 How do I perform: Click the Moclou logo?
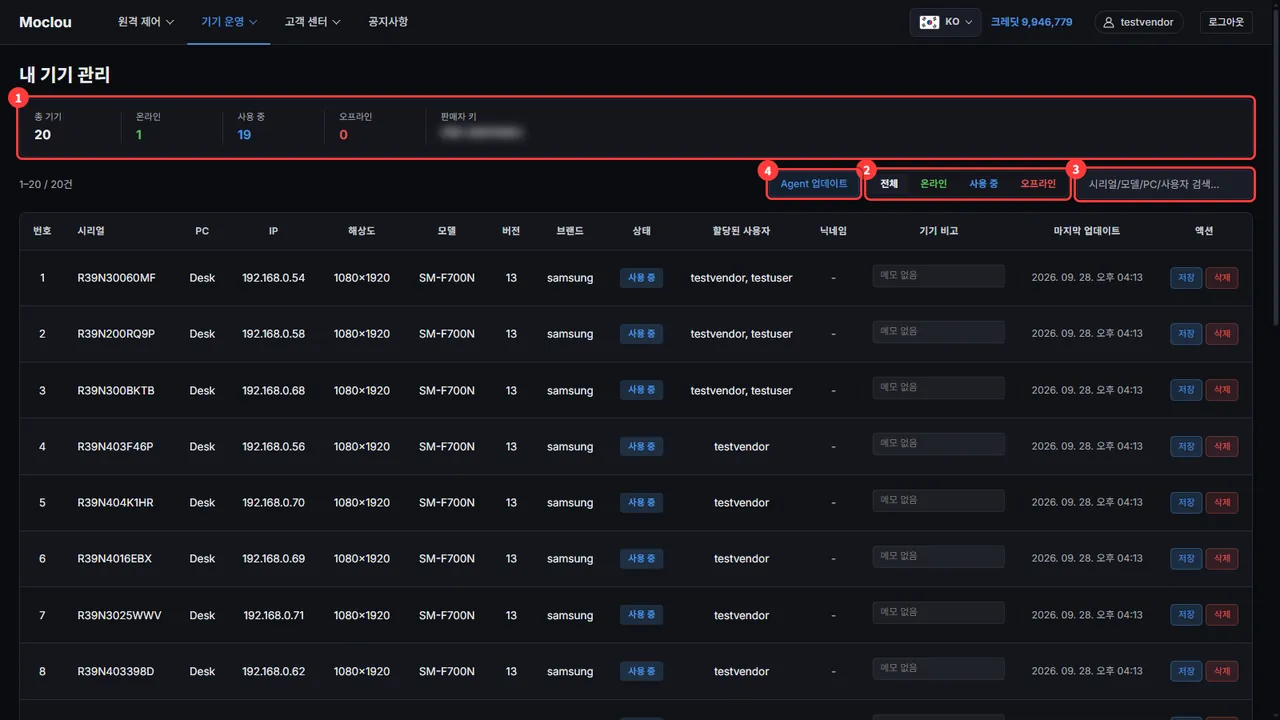tap(45, 22)
